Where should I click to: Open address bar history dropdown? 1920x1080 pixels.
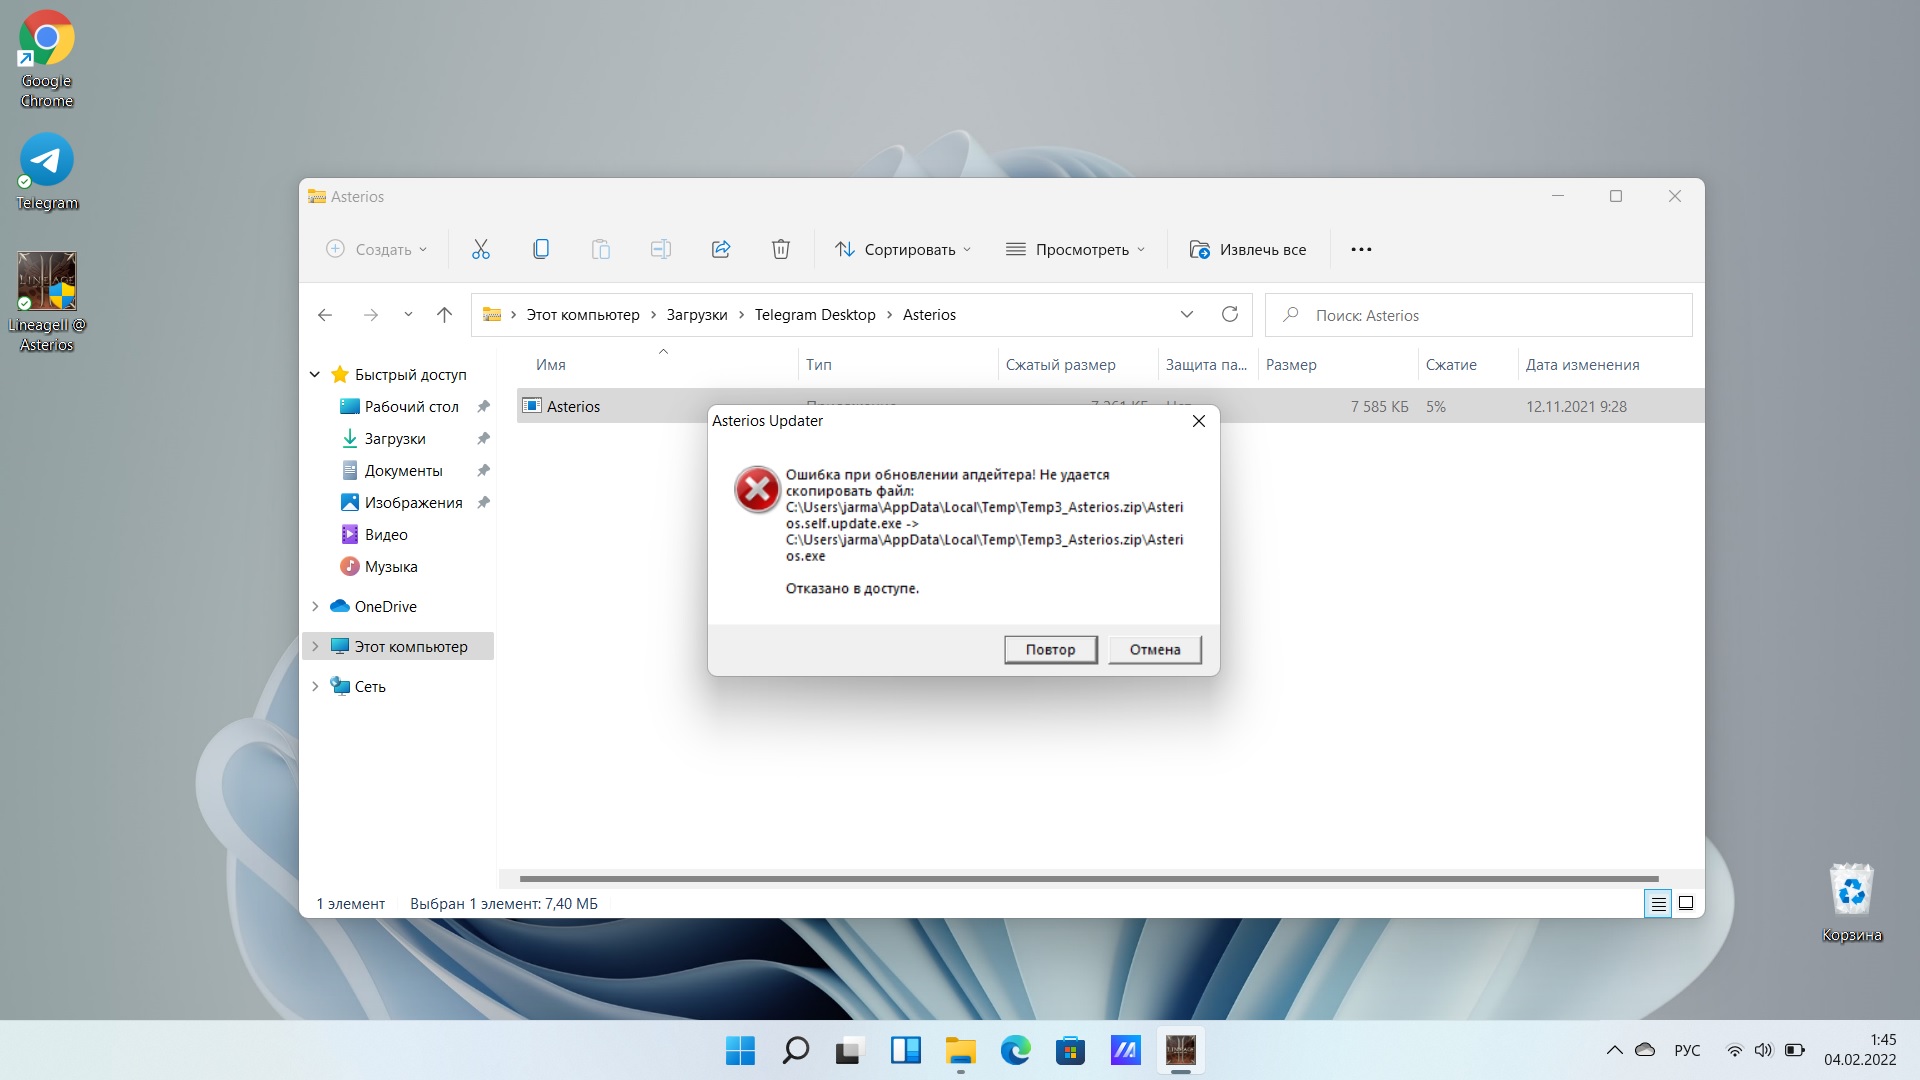1187,314
